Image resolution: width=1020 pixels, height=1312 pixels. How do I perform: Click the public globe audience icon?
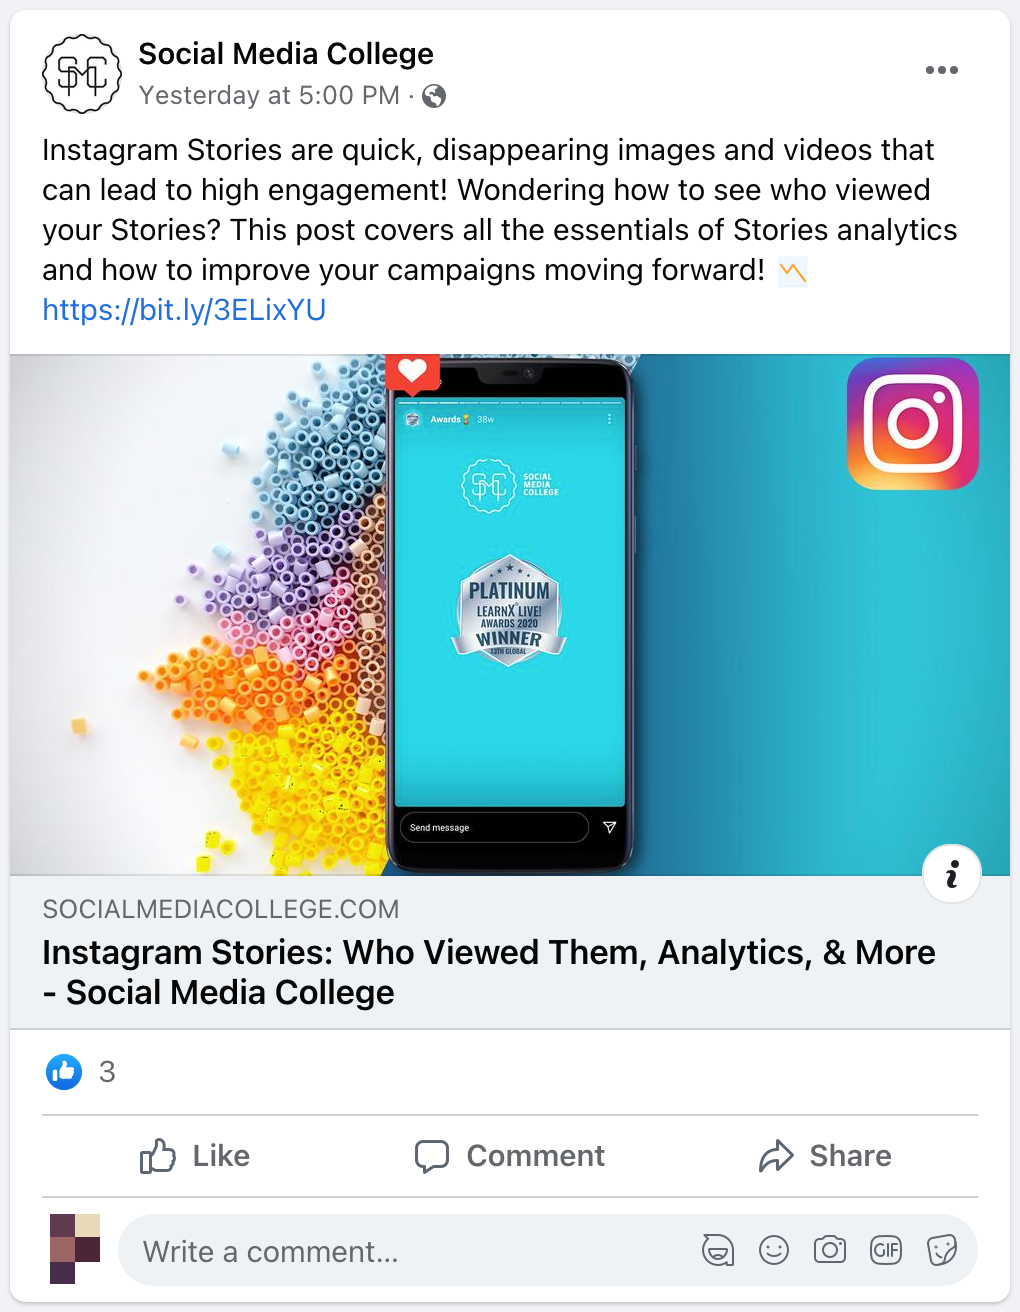click(x=434, y=96)
